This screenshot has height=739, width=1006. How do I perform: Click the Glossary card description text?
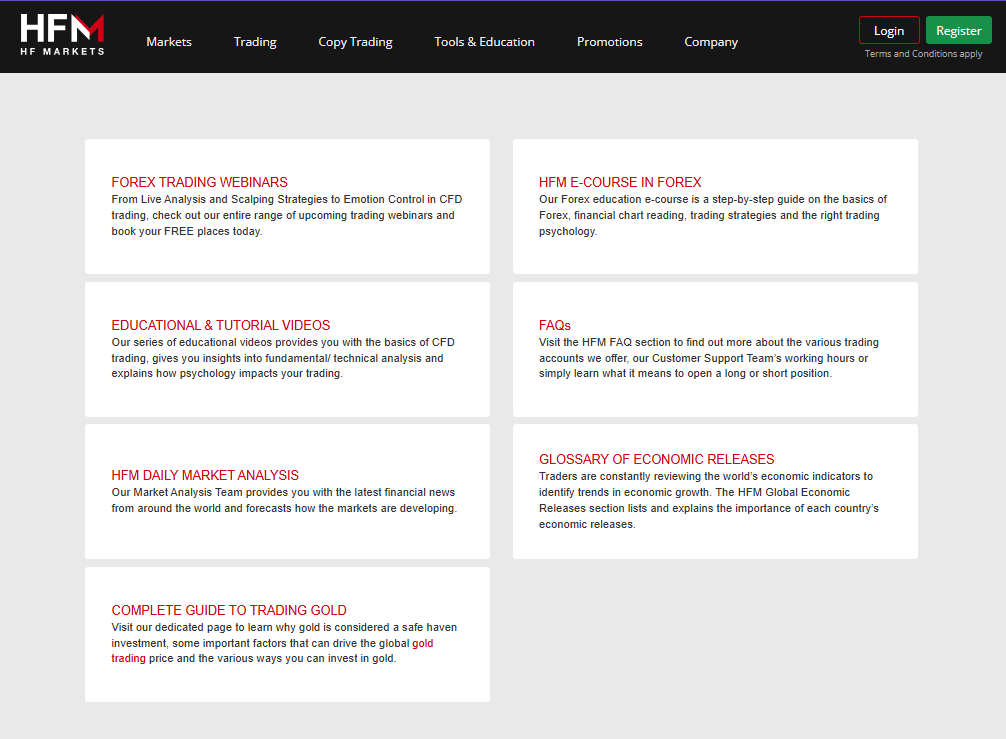tap(709, 500)
